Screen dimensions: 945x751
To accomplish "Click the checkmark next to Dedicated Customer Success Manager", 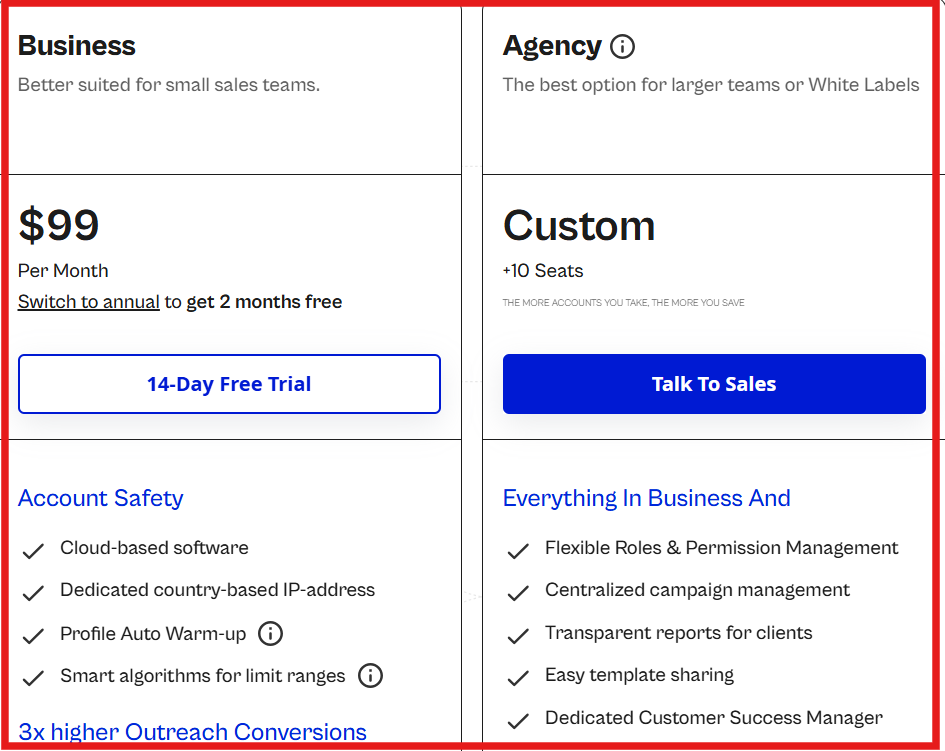I will point(519,717).
